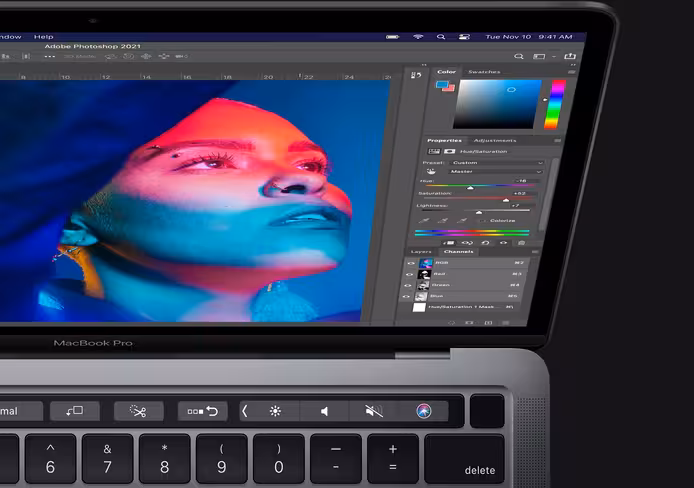Open Photoshop search icon in options bar
The width and height of the screenshot is (694, 488).
[519, 56]
